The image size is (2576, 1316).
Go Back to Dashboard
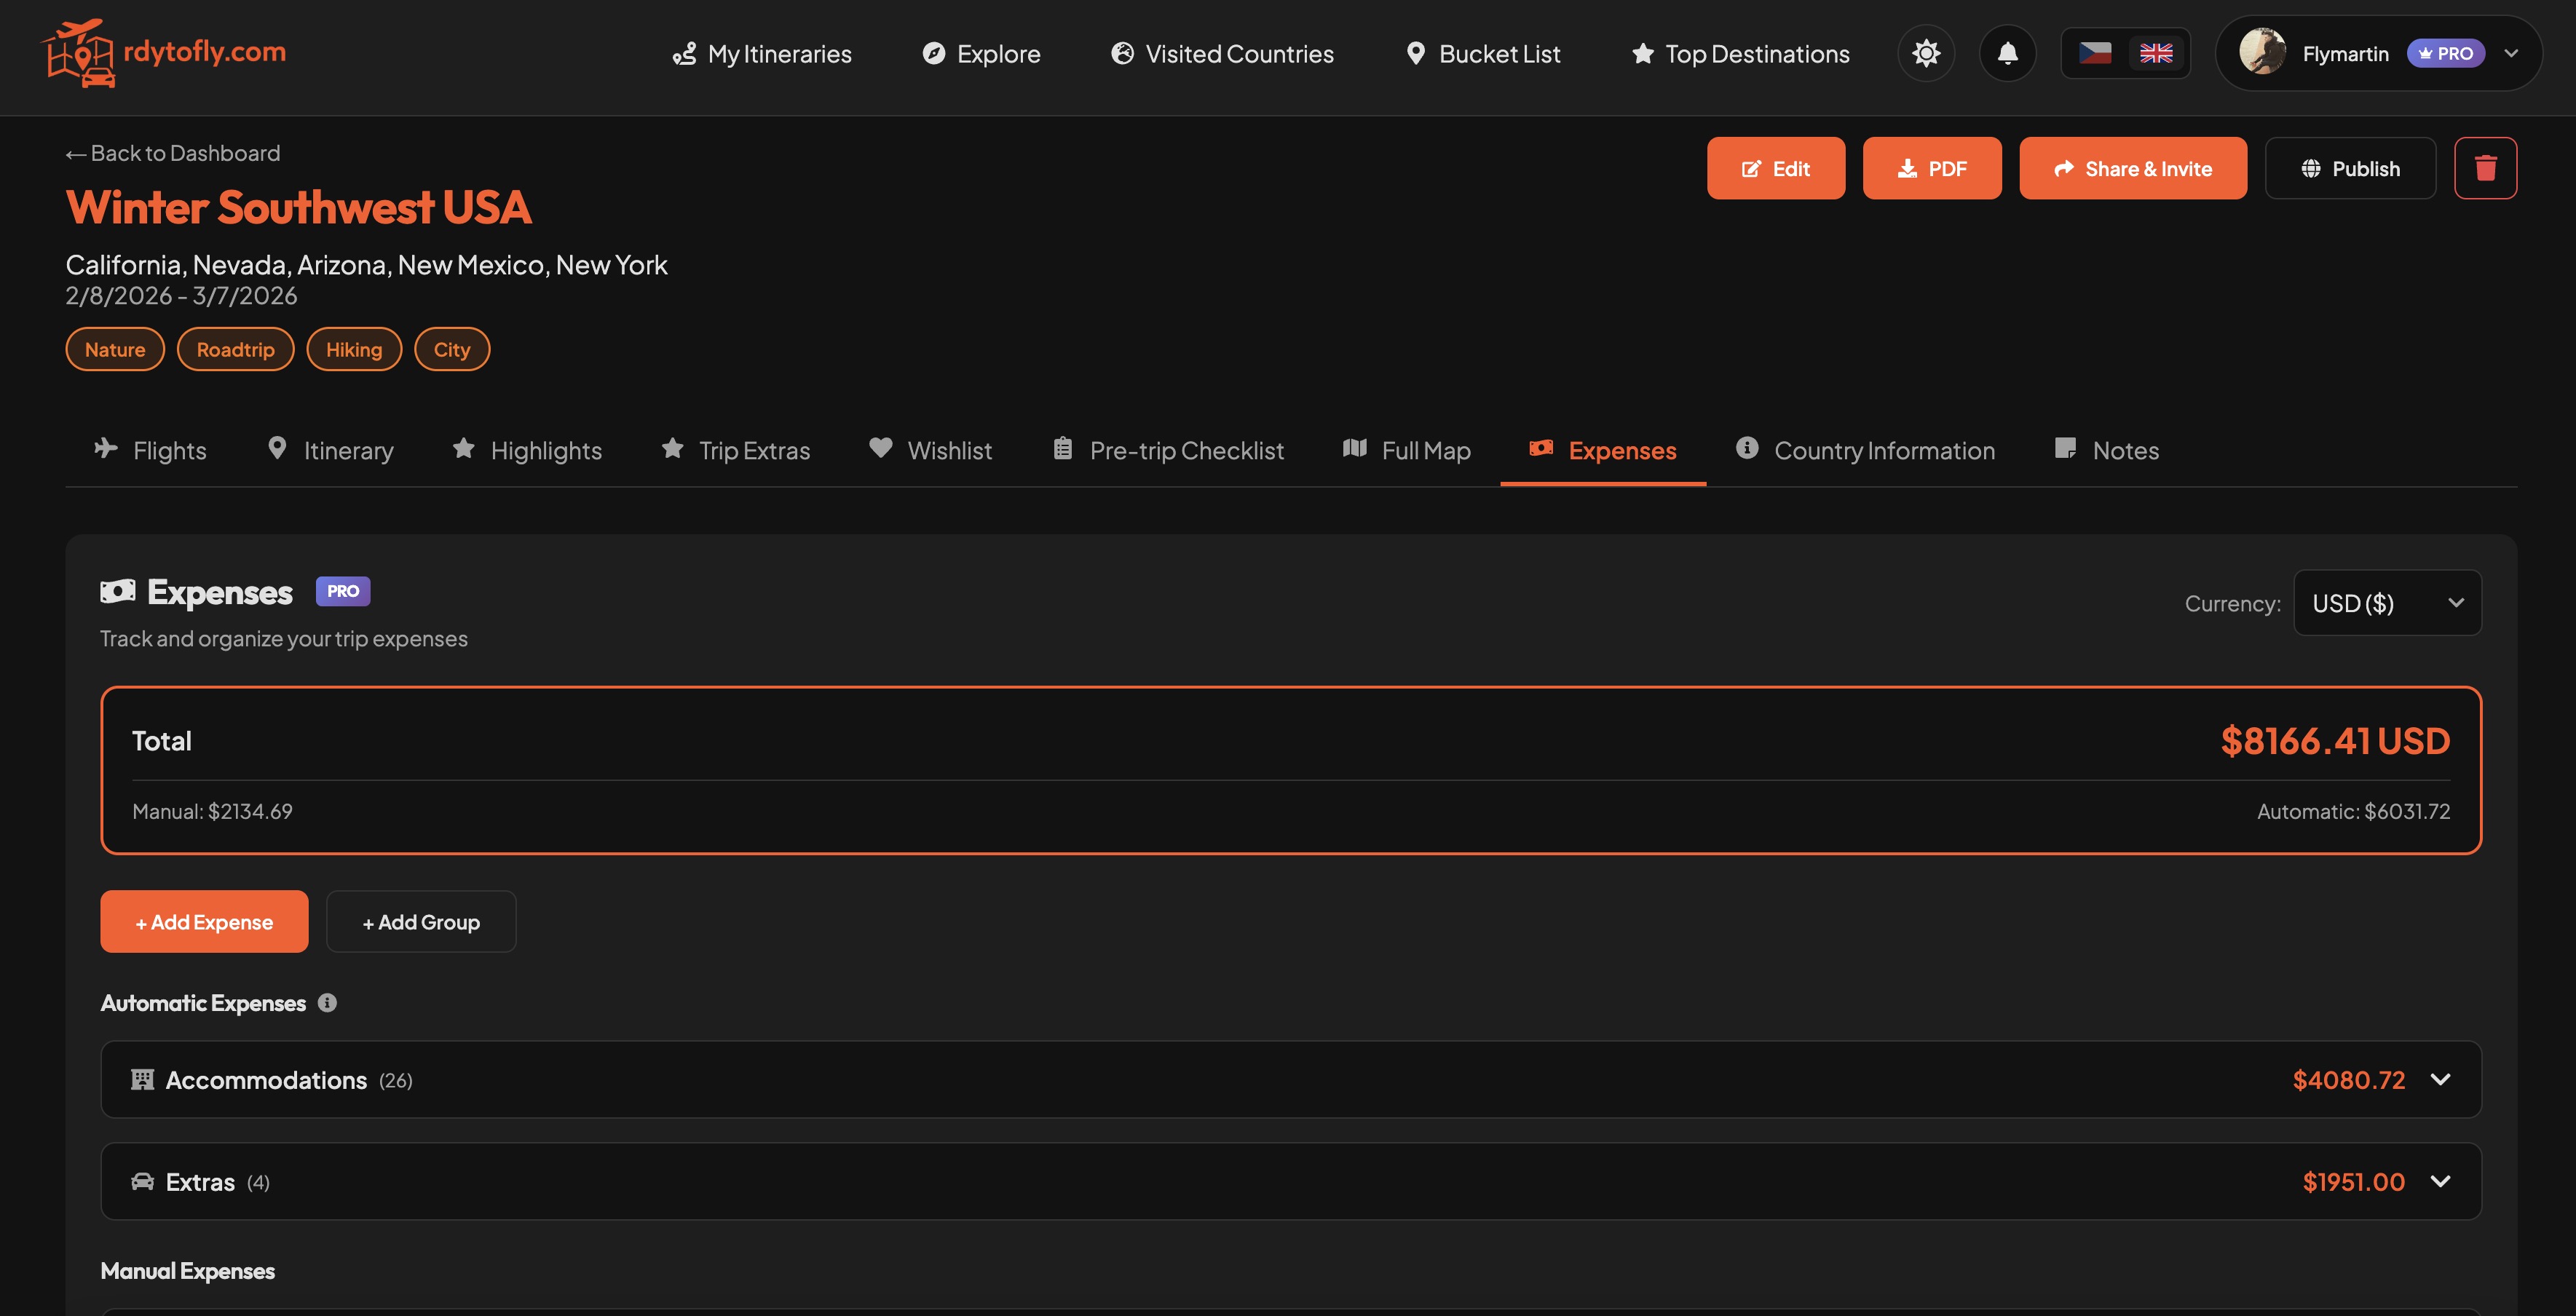(x=172, y=152)
